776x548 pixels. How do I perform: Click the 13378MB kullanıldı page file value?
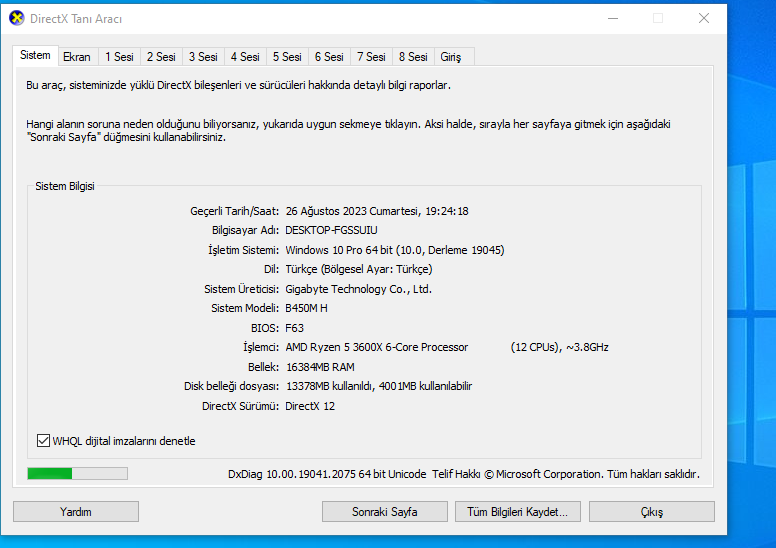point(330,386)
